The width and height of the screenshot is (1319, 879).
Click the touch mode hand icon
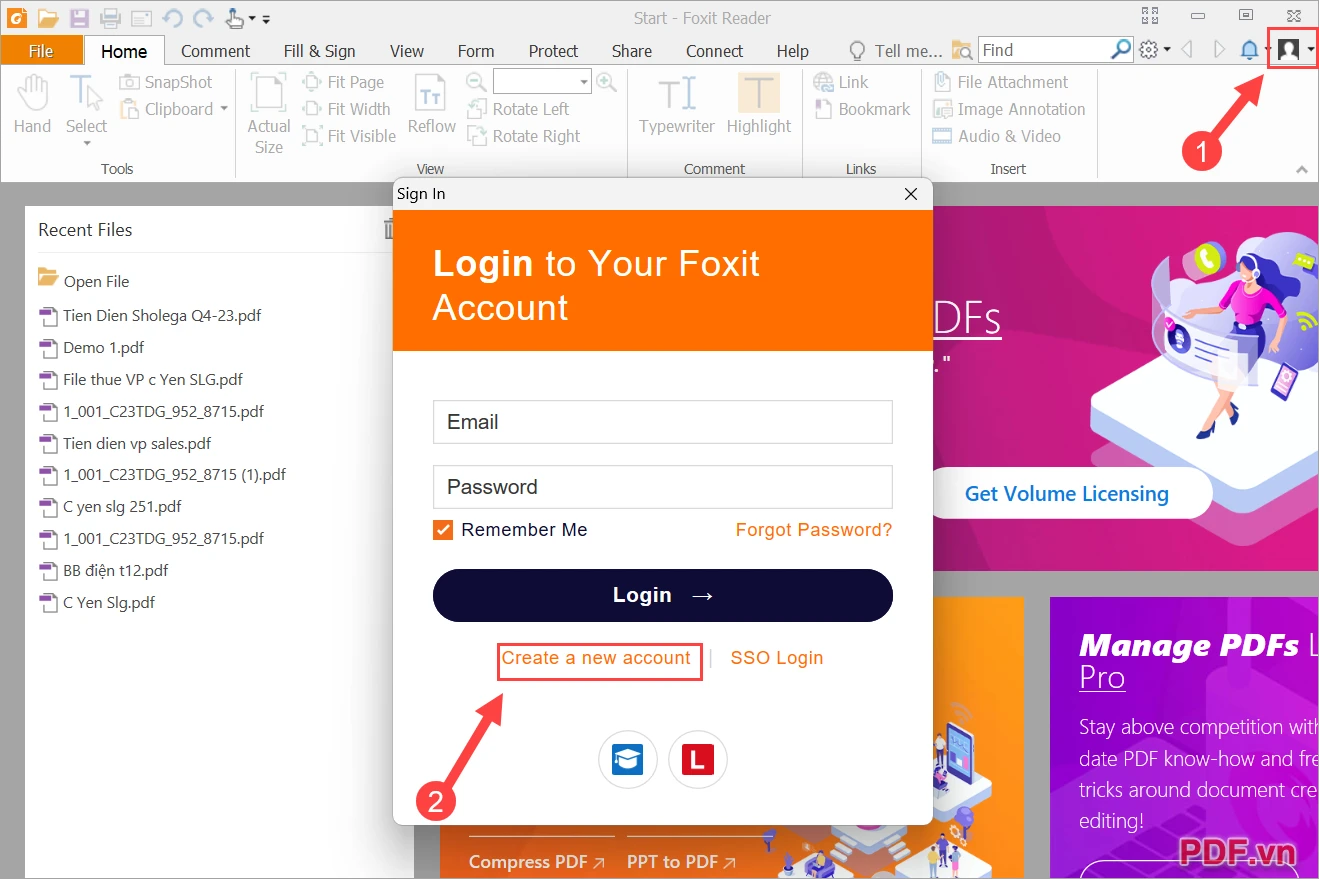click(x=234, y=18)
